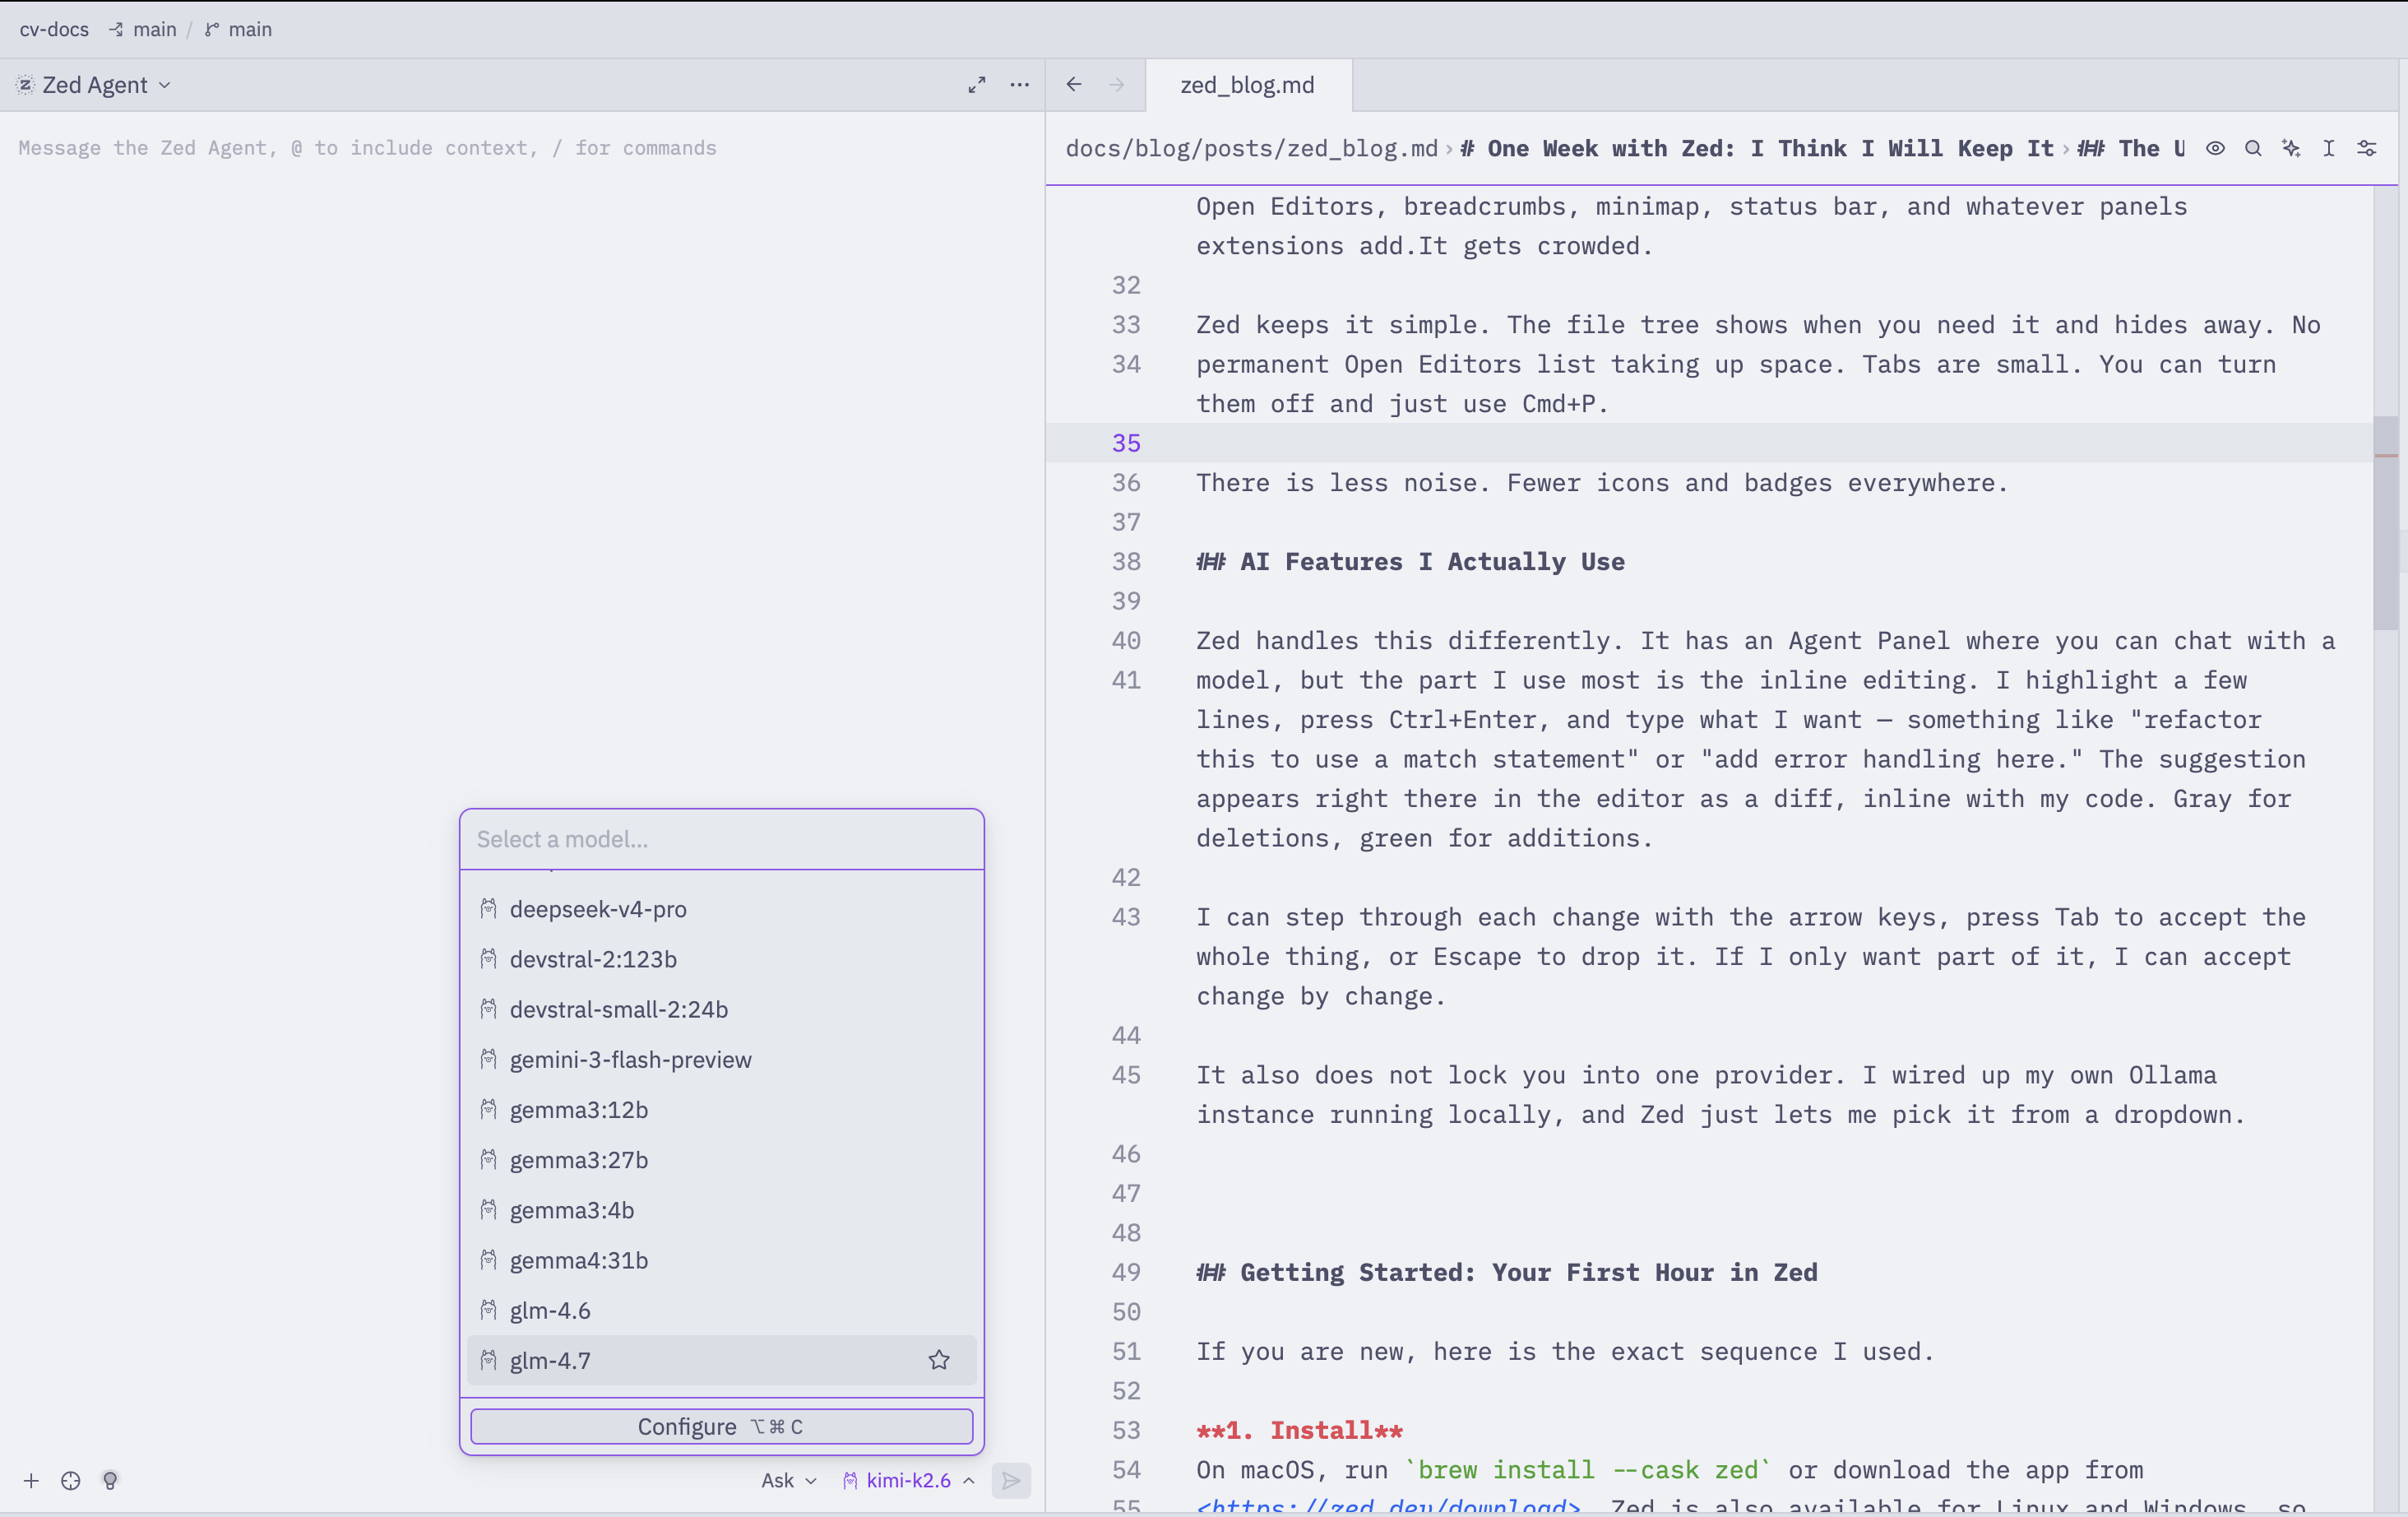Toggle the lightbulb thinking icon
This screenshot has height=1517, width=2408.
click(x=110, y=1481)
